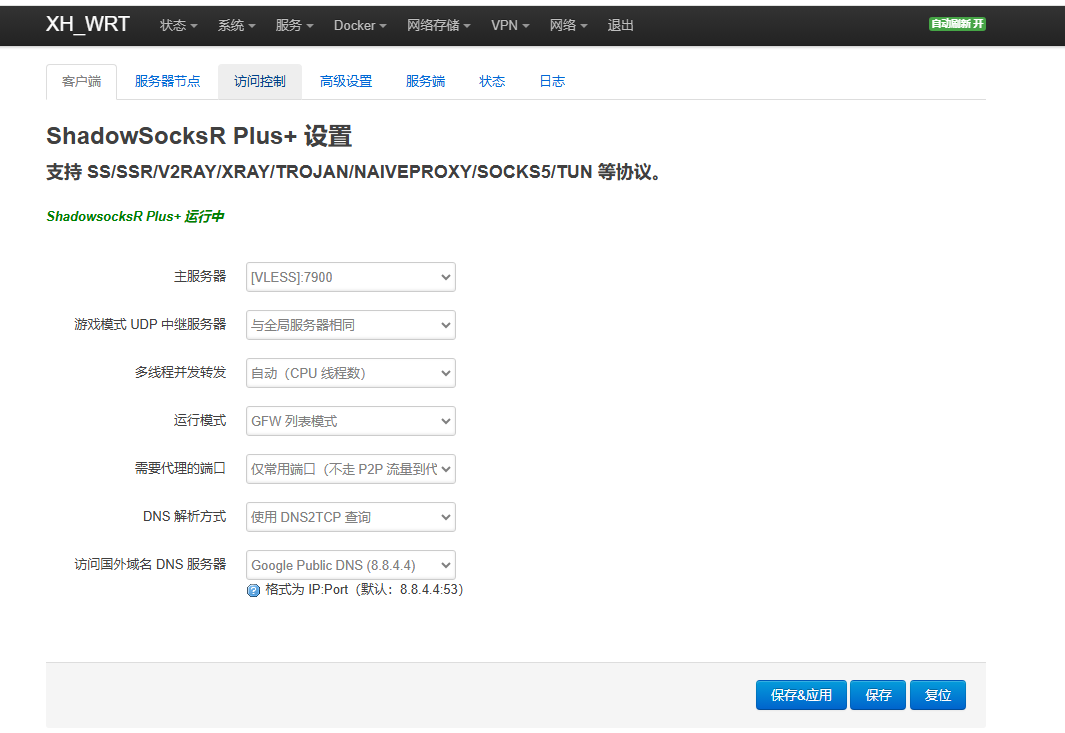Switch to the 服务器节点 tab
Screen dimensions: 1065x733
pyautogui.click(x=167, y=82)
